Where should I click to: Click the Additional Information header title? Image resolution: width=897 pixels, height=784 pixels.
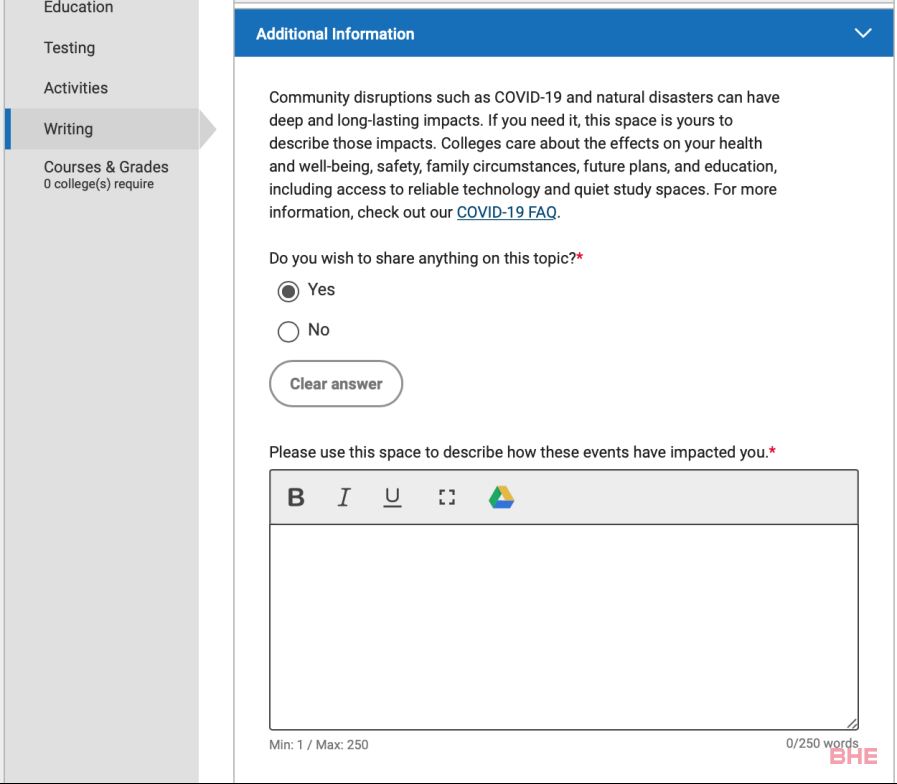click(335, 34)
